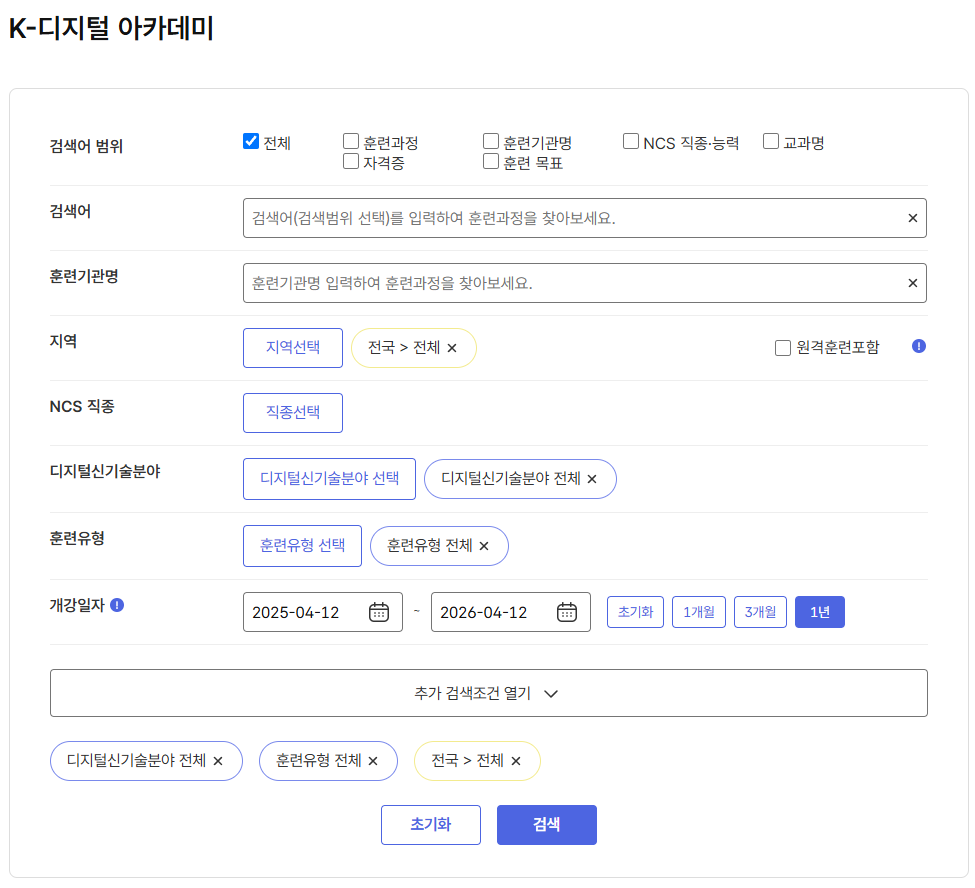The width and height of the screenshot is (975, 888).
Task: Click the info icon next to 개강일자
Action: (x=117, y=605)
